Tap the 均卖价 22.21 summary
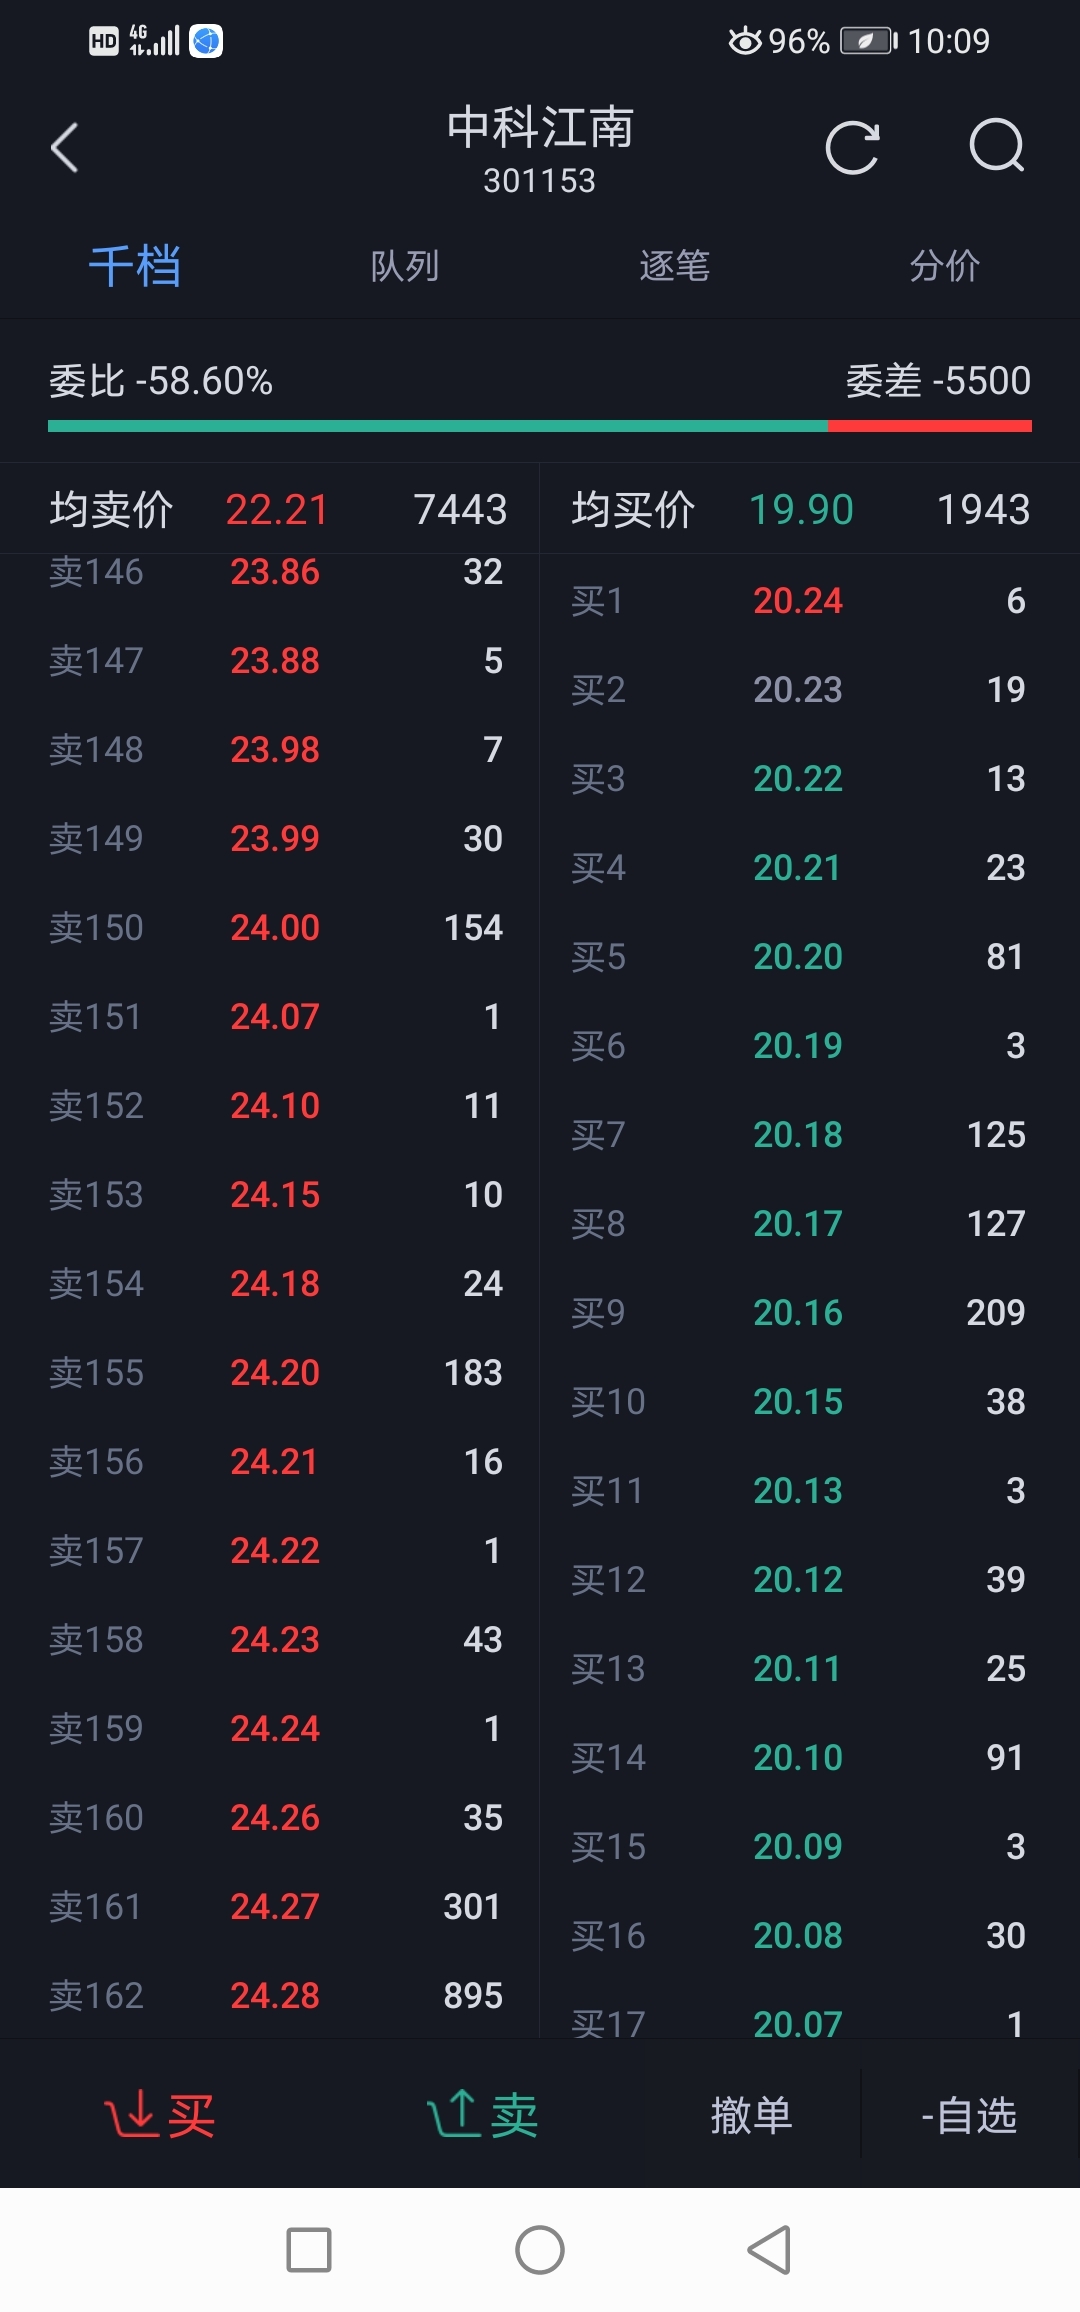This screenshot has width=1080, height=2312. coord(275,510)
